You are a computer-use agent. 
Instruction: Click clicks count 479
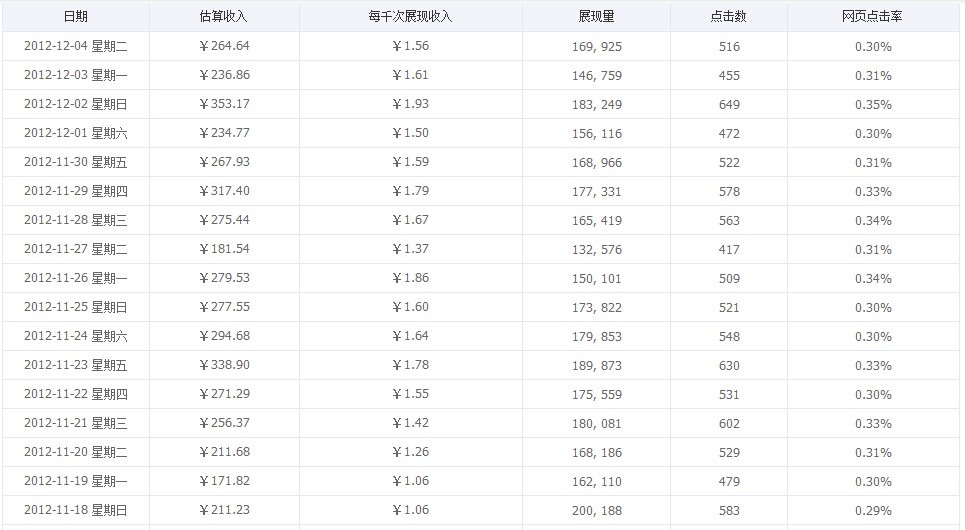click(729, 481)
